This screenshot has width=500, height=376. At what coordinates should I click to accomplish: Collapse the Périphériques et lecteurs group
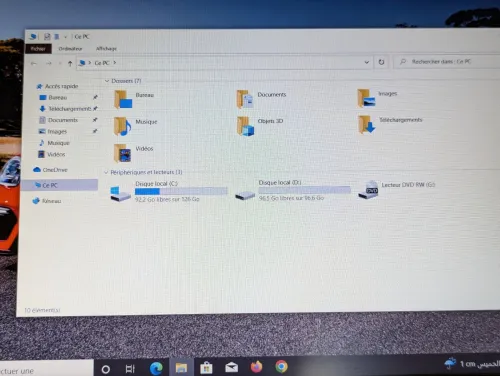pyautogui.click(x=106, y=172)
